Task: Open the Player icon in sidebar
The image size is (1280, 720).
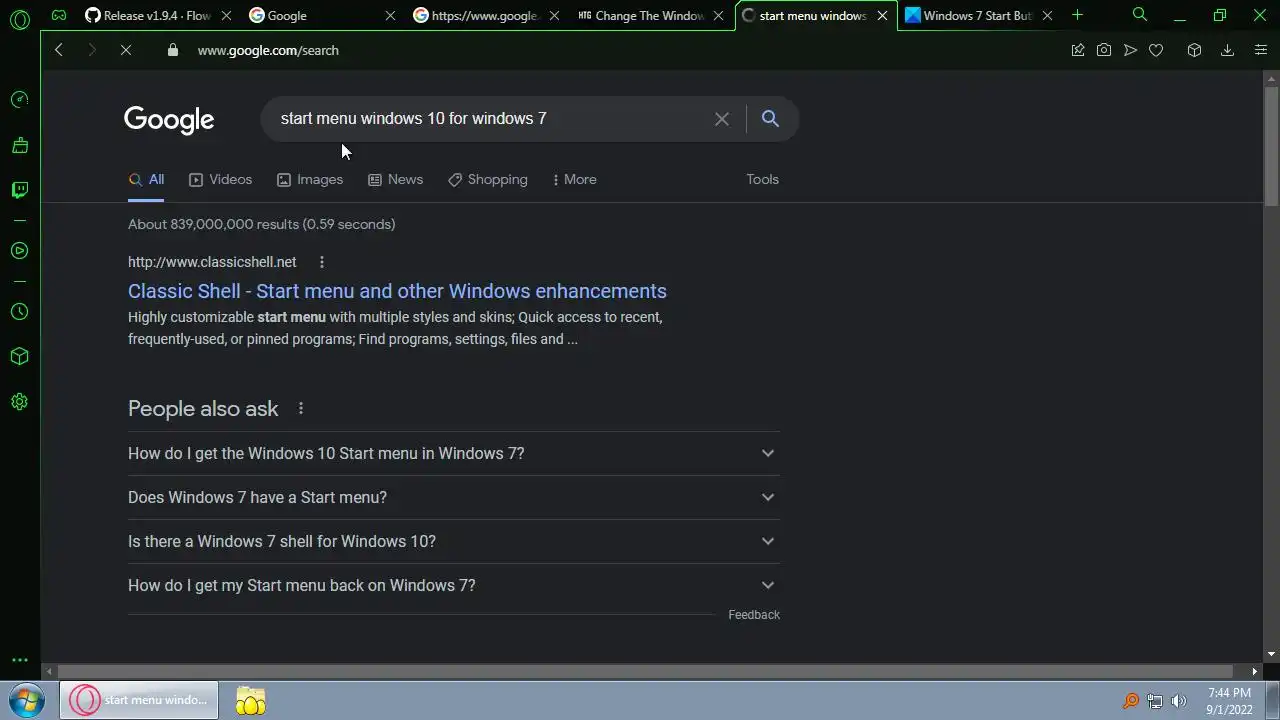Action: 19,251
